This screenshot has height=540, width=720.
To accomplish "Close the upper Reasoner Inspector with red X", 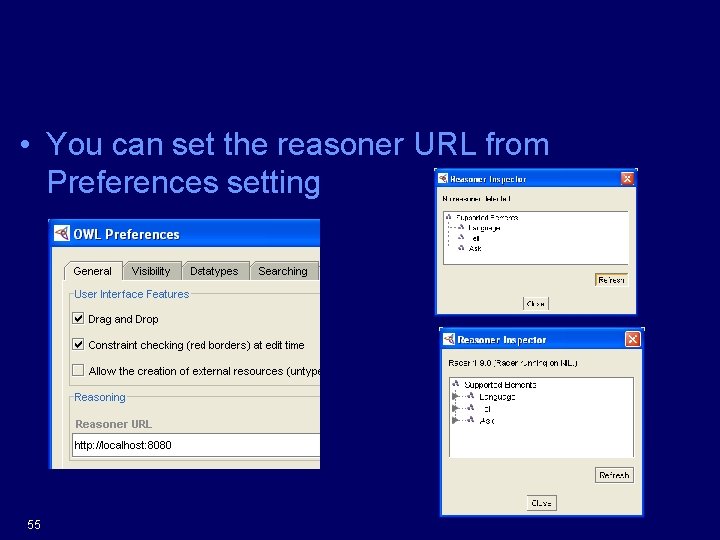I will [x=627, y=179].
